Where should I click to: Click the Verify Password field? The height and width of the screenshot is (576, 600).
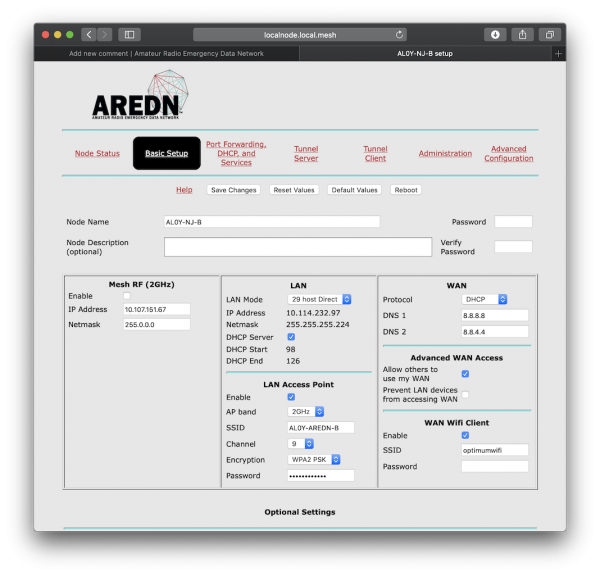(x=513, y=246)
